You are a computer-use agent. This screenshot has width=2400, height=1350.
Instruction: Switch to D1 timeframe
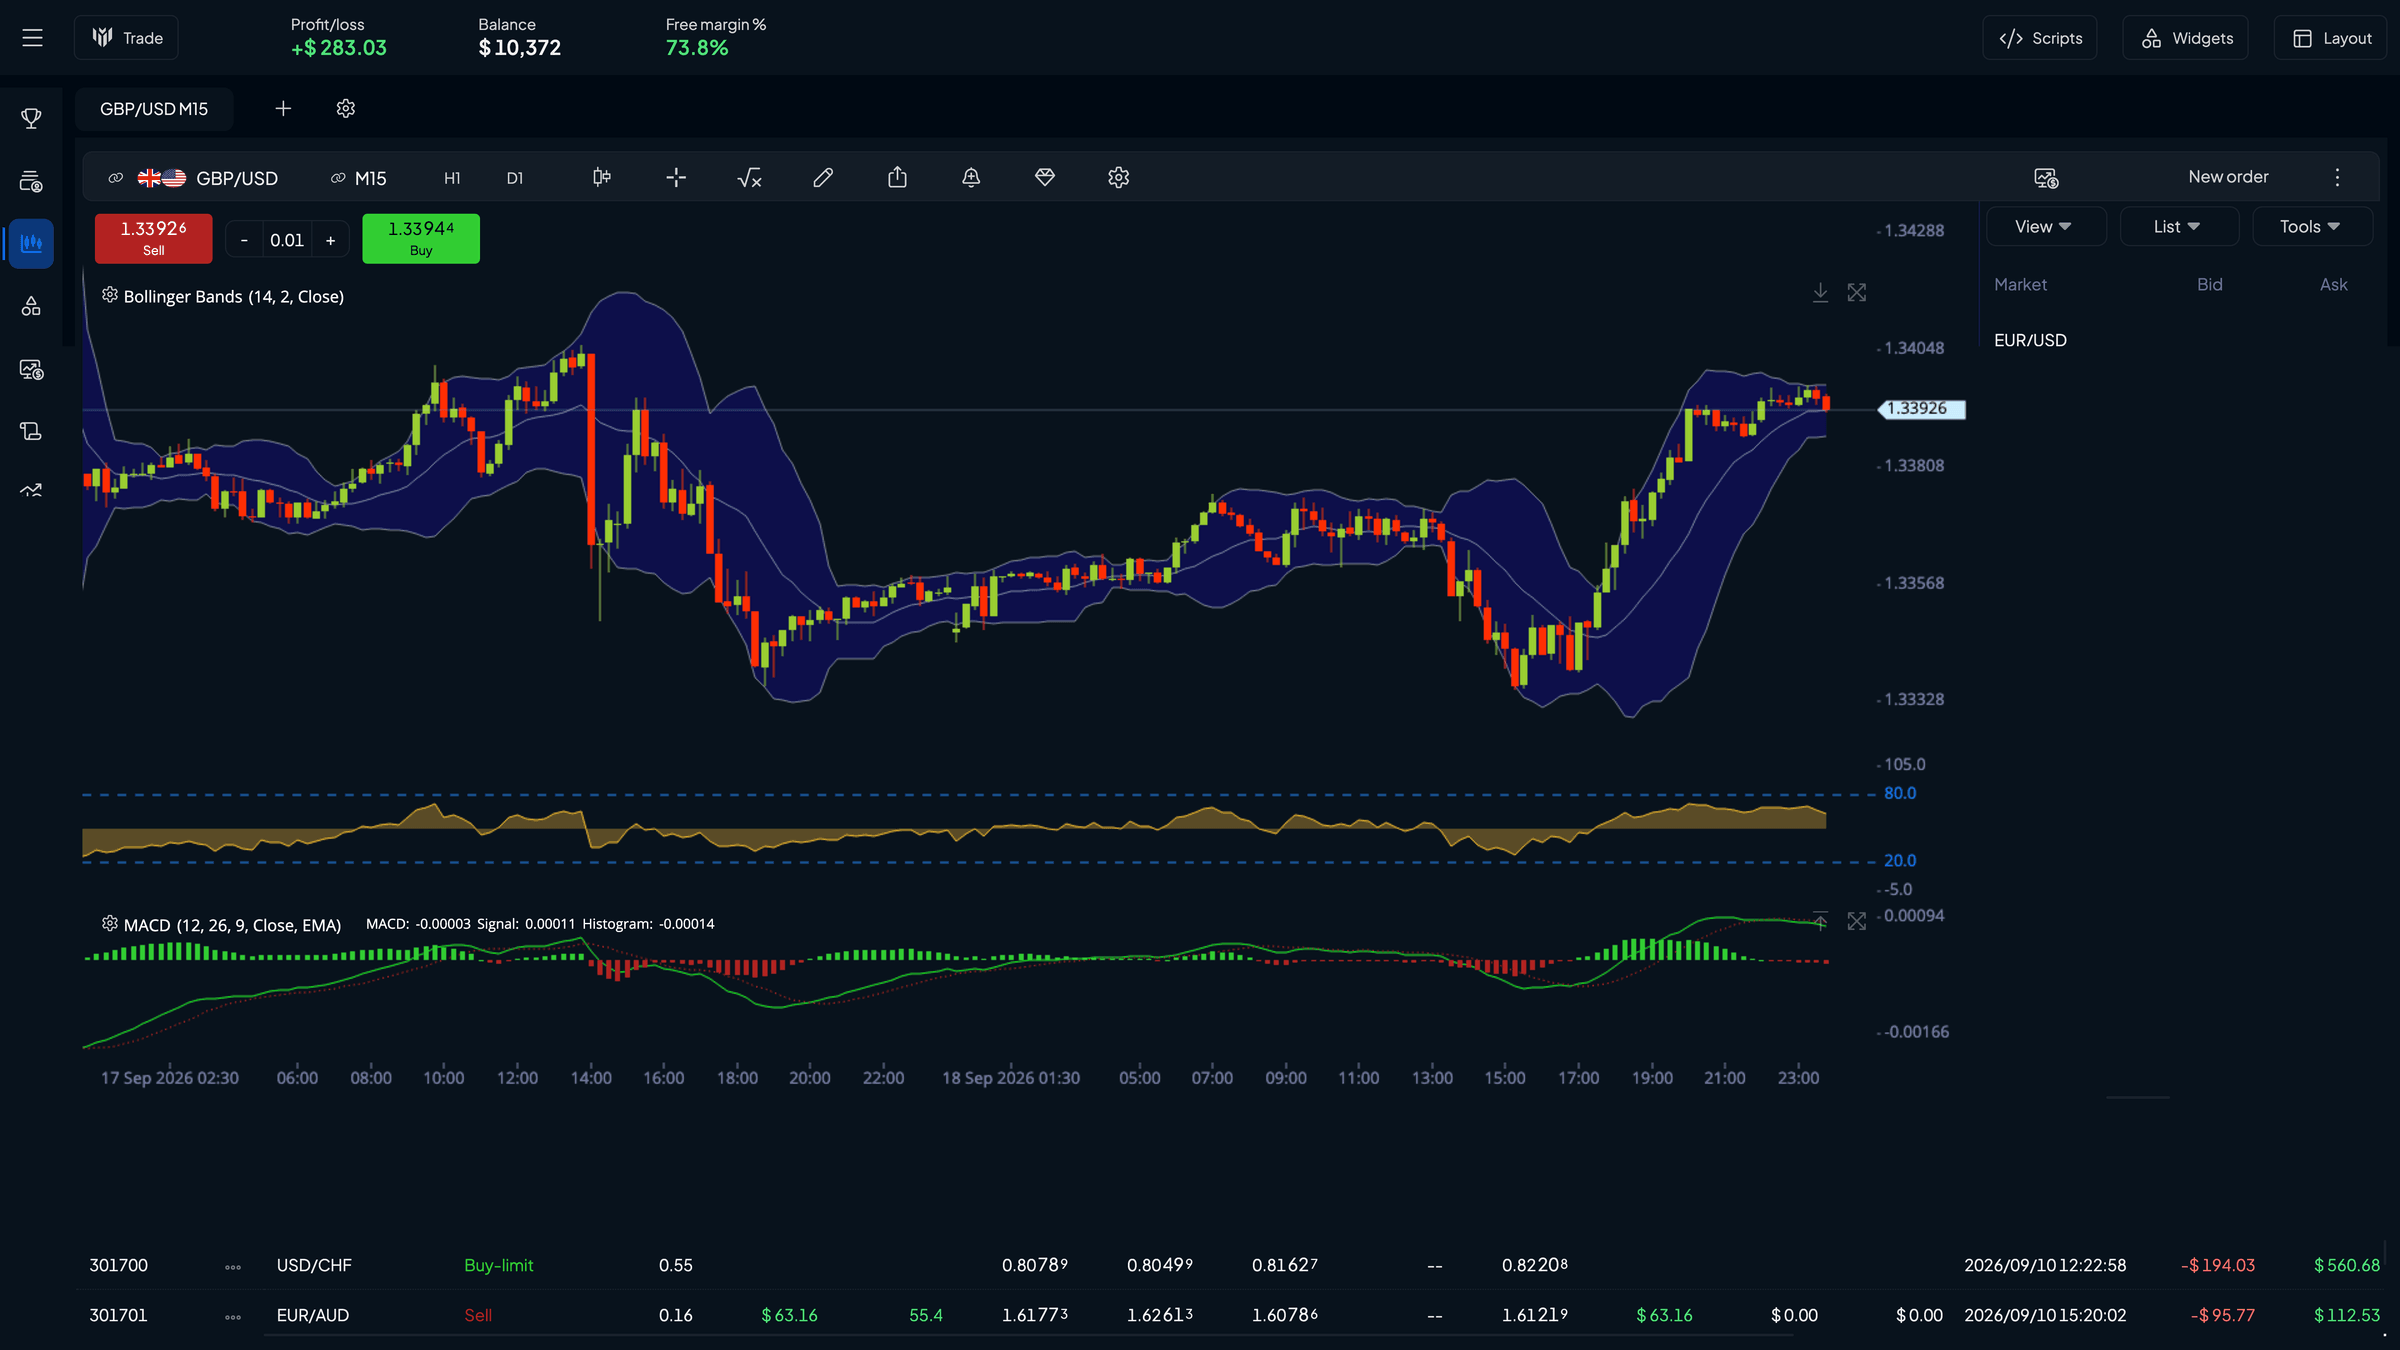[515, 178]
